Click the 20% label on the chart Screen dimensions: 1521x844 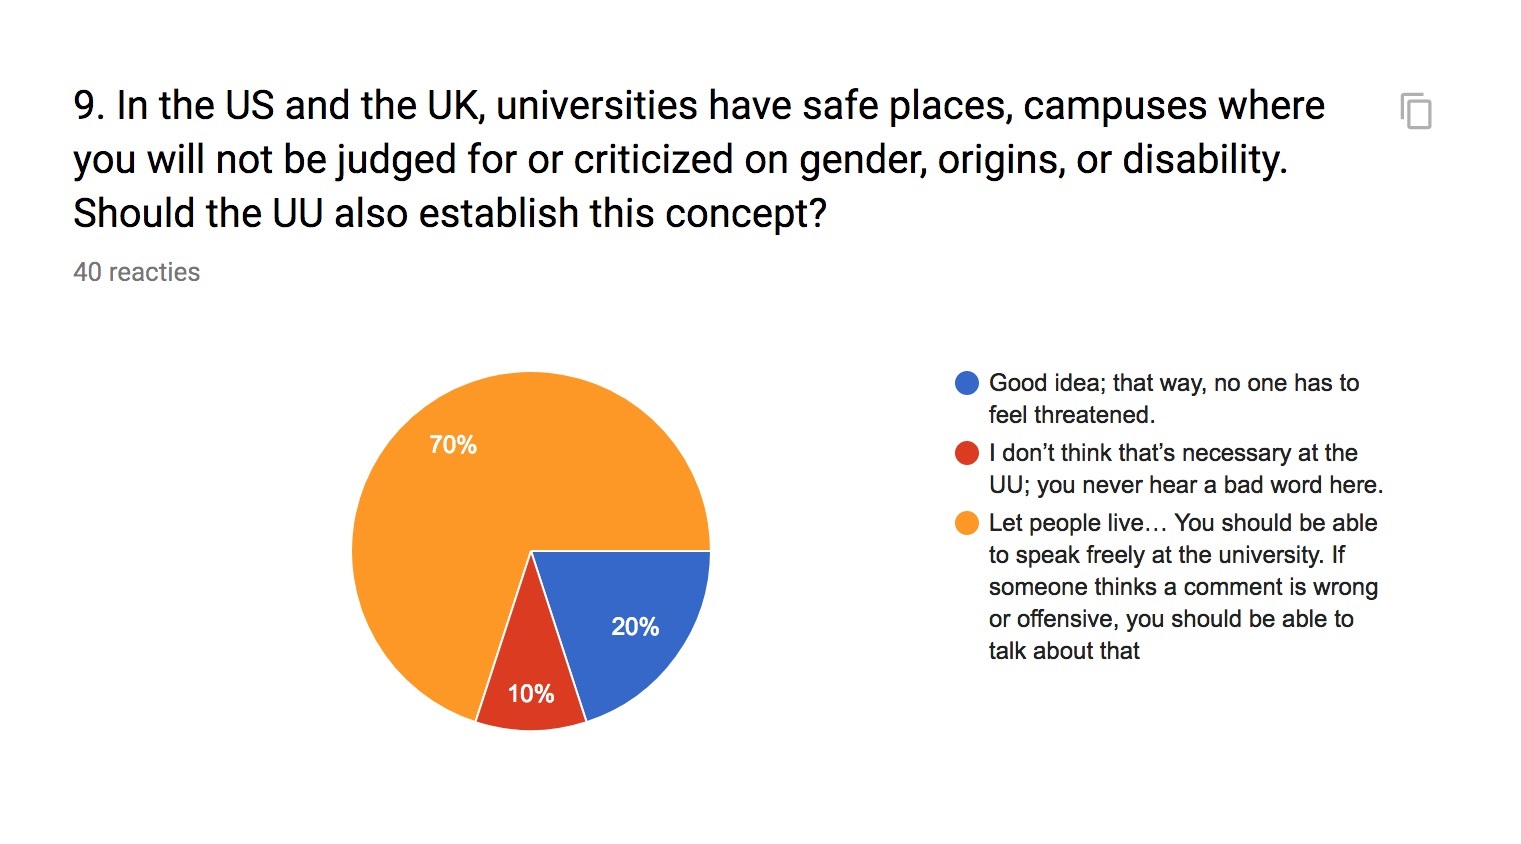pos(635,627)
